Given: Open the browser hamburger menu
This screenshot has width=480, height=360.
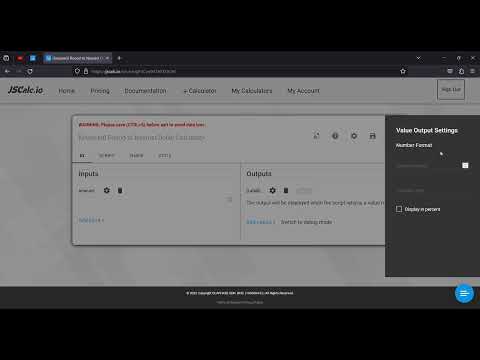Looking at the screenshot, I should coord(472,71).
